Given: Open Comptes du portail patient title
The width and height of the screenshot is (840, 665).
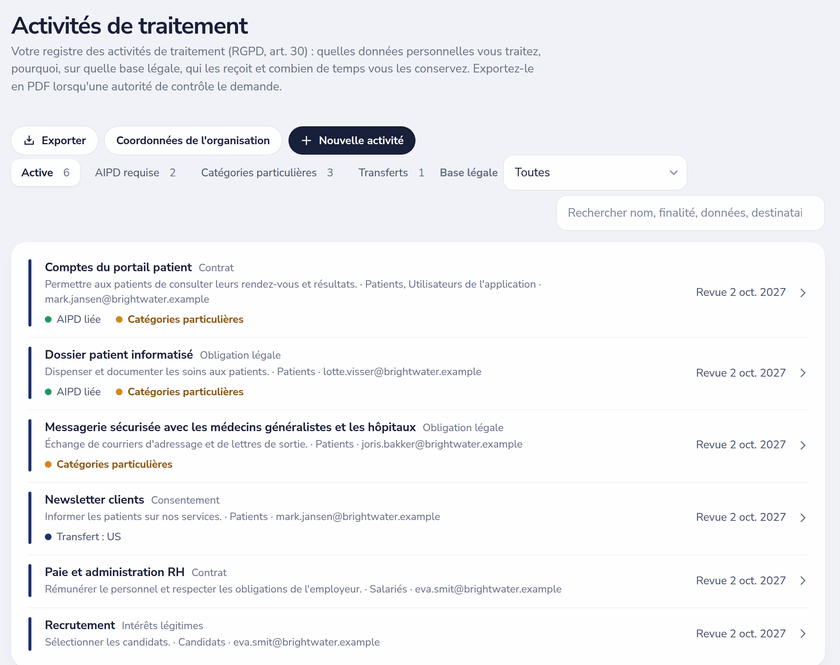Looking at the screenshot, I should pos(118,267).
